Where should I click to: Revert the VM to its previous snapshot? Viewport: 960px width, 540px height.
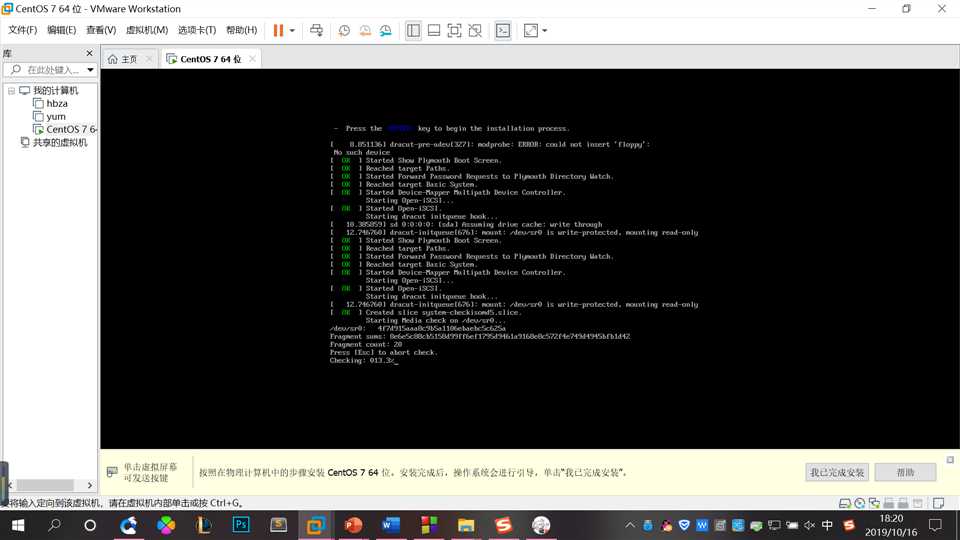coord(365,31)
